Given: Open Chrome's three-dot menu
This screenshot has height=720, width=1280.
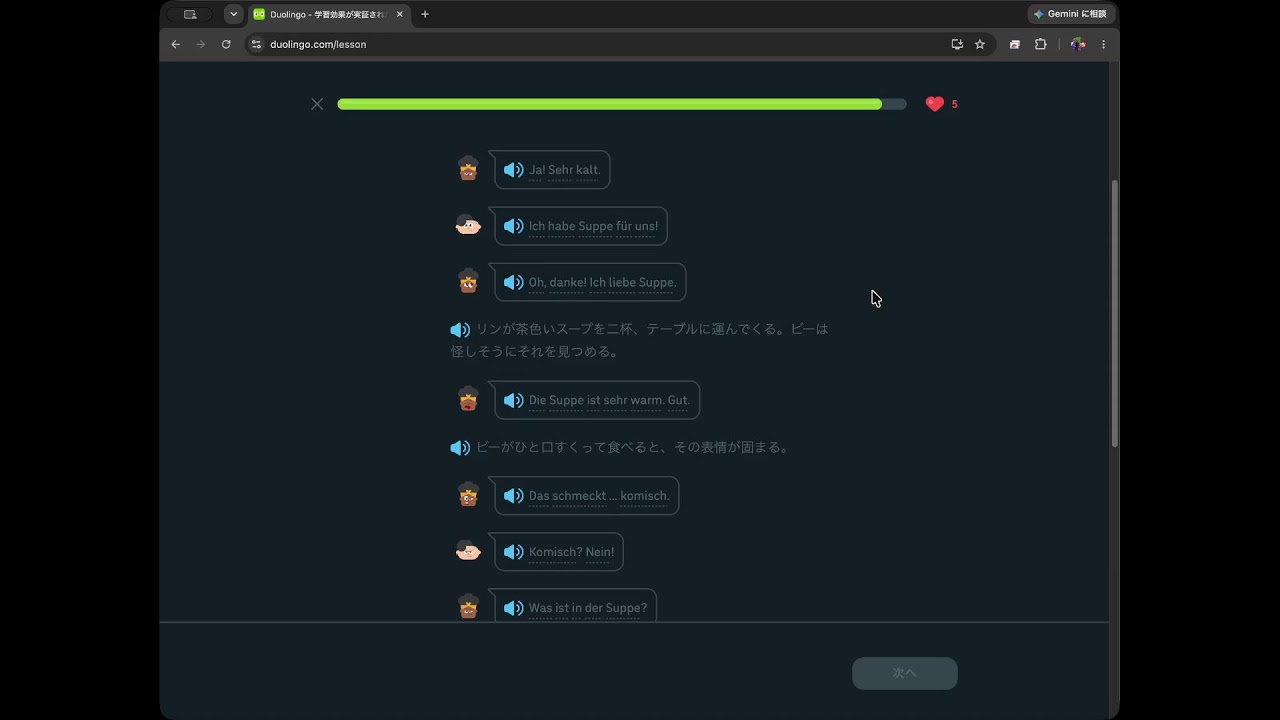Looking at the screenshot, I should tap(1103, 44).
